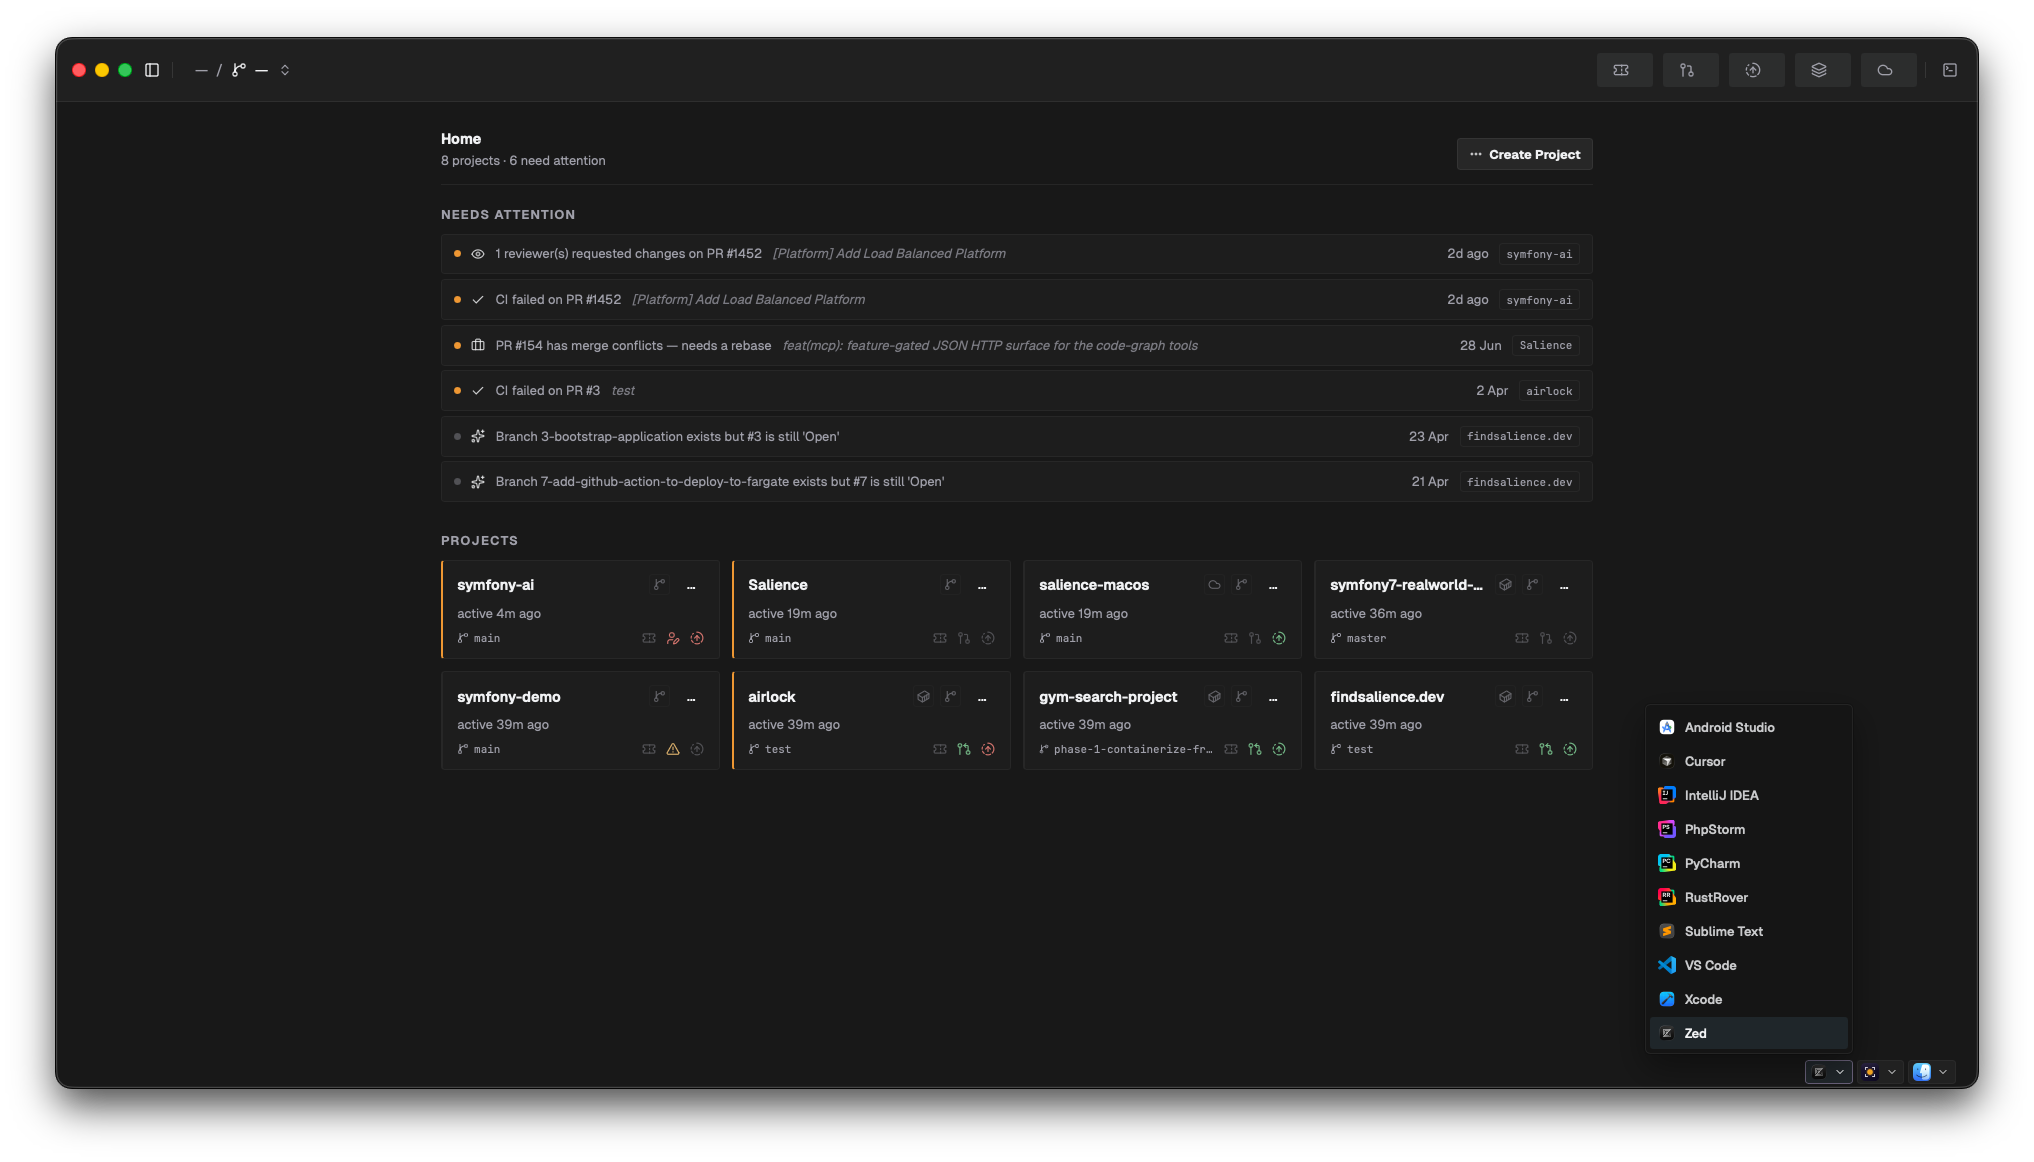Click the package cube icon on symfony7-realworld card
Viewport: 2034px width, 1162px height.
tap(1505, 585)
